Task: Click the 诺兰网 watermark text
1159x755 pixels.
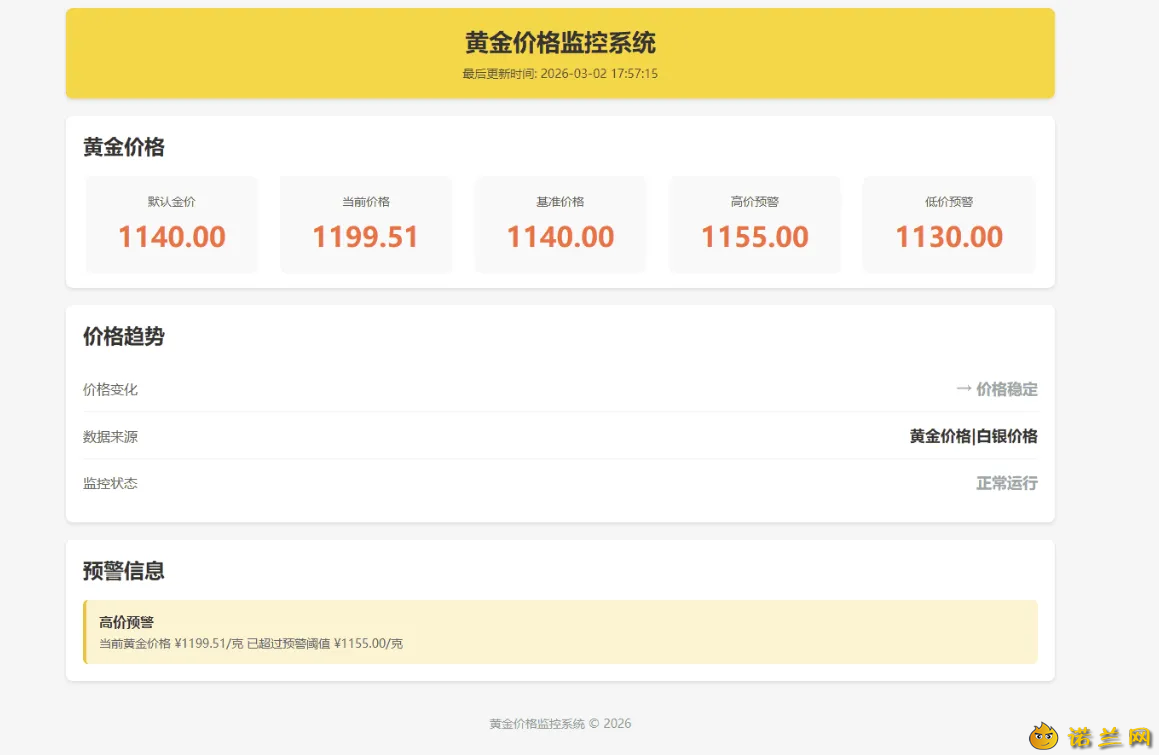Action: coord(1110,737)
